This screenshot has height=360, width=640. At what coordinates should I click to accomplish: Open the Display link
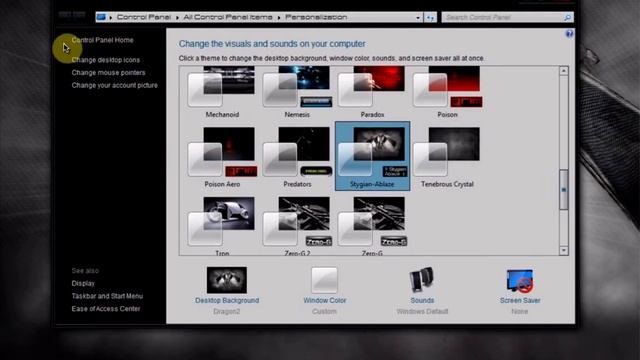(83, 283)
